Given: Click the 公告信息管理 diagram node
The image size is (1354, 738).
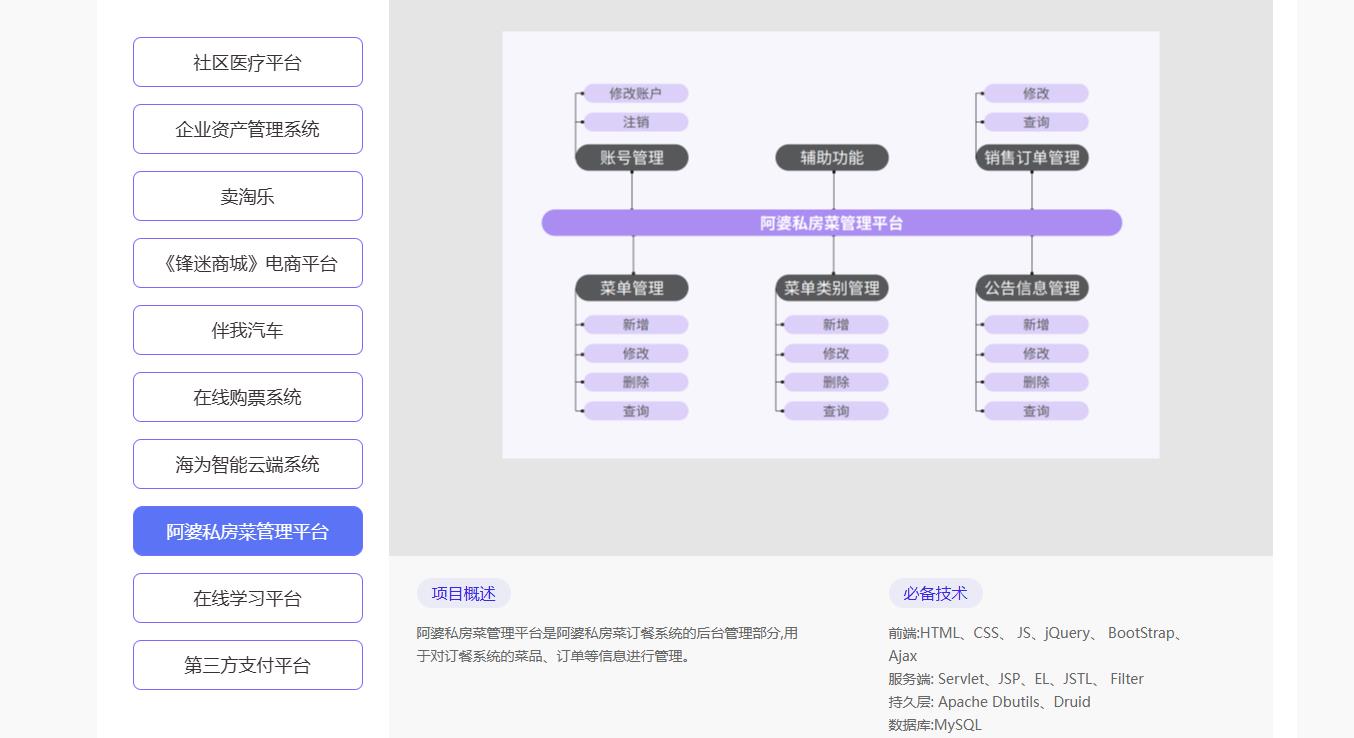Looking at the screenshot, I should (1032, 288).
